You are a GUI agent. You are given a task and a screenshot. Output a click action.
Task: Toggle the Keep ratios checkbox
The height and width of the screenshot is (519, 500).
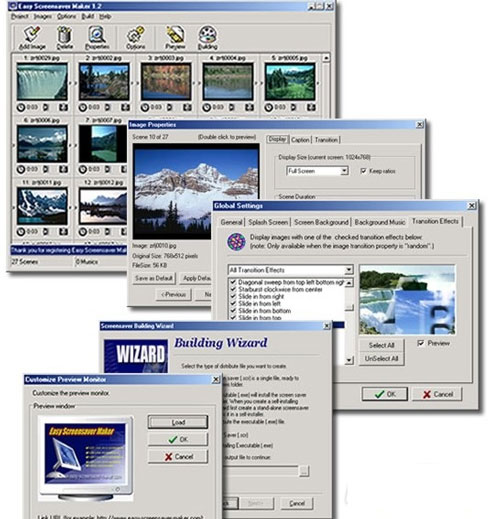(363, 171)
